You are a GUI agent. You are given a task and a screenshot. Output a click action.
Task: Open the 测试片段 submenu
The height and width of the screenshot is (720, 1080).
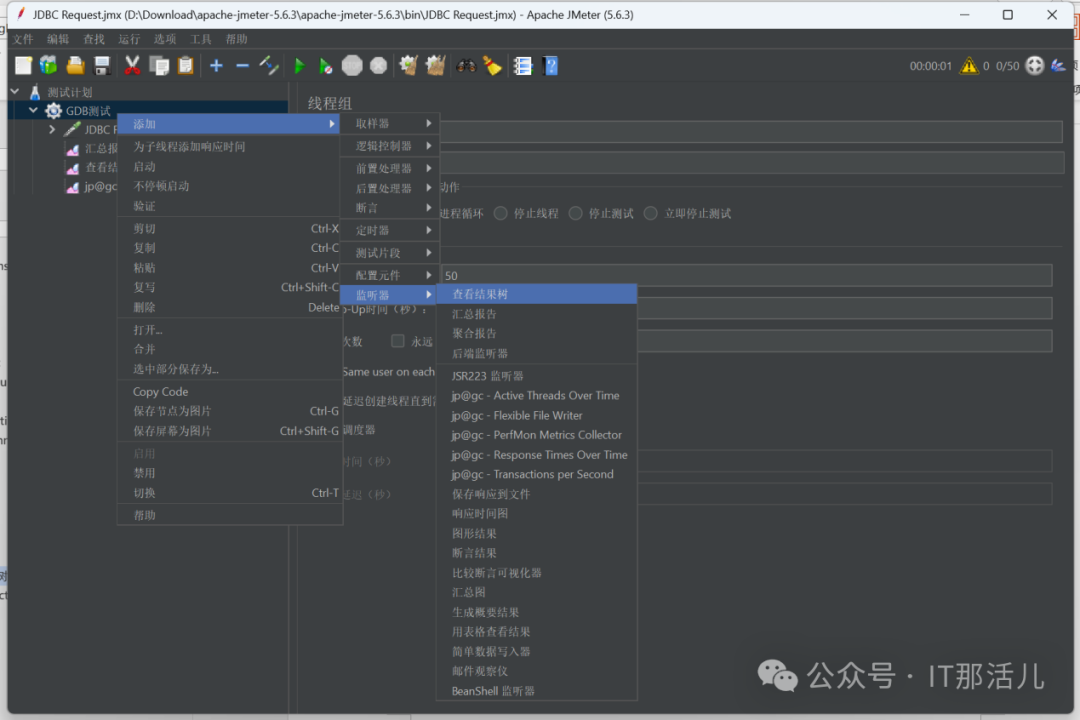pos(390,253)
